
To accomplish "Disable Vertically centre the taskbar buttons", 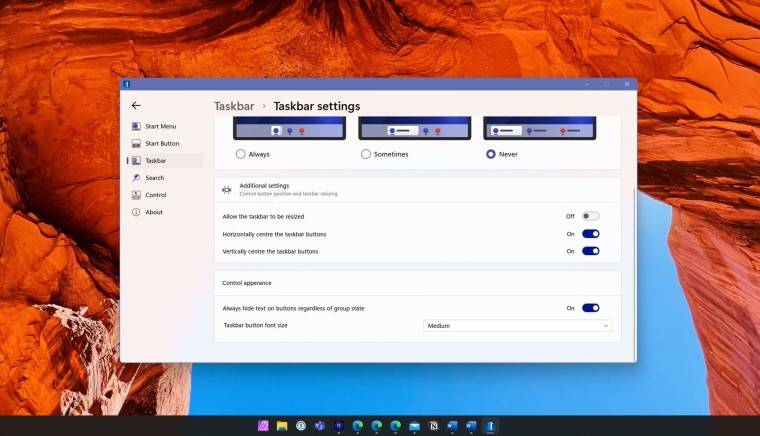I will (x=590, y=251).
